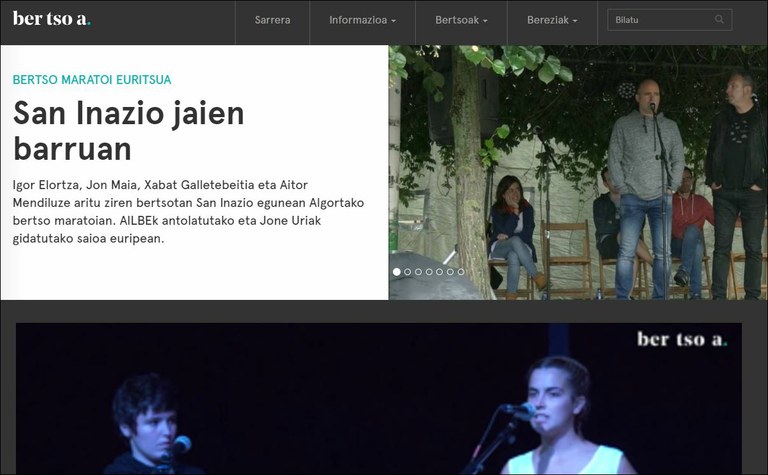The width and height of the screenshot is (768, 475).
Task: Select the second carousel slide dot
Action: coord(408,272)
